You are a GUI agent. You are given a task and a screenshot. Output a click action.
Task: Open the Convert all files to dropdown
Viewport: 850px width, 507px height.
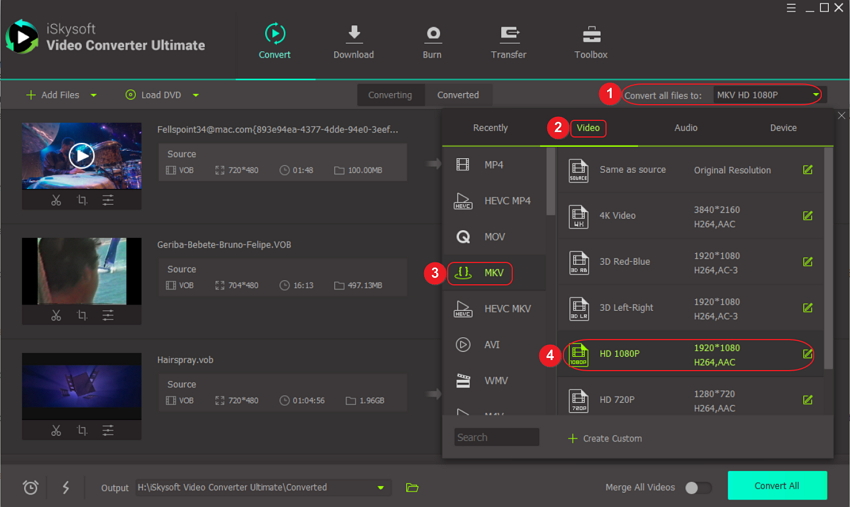point(767,95)
